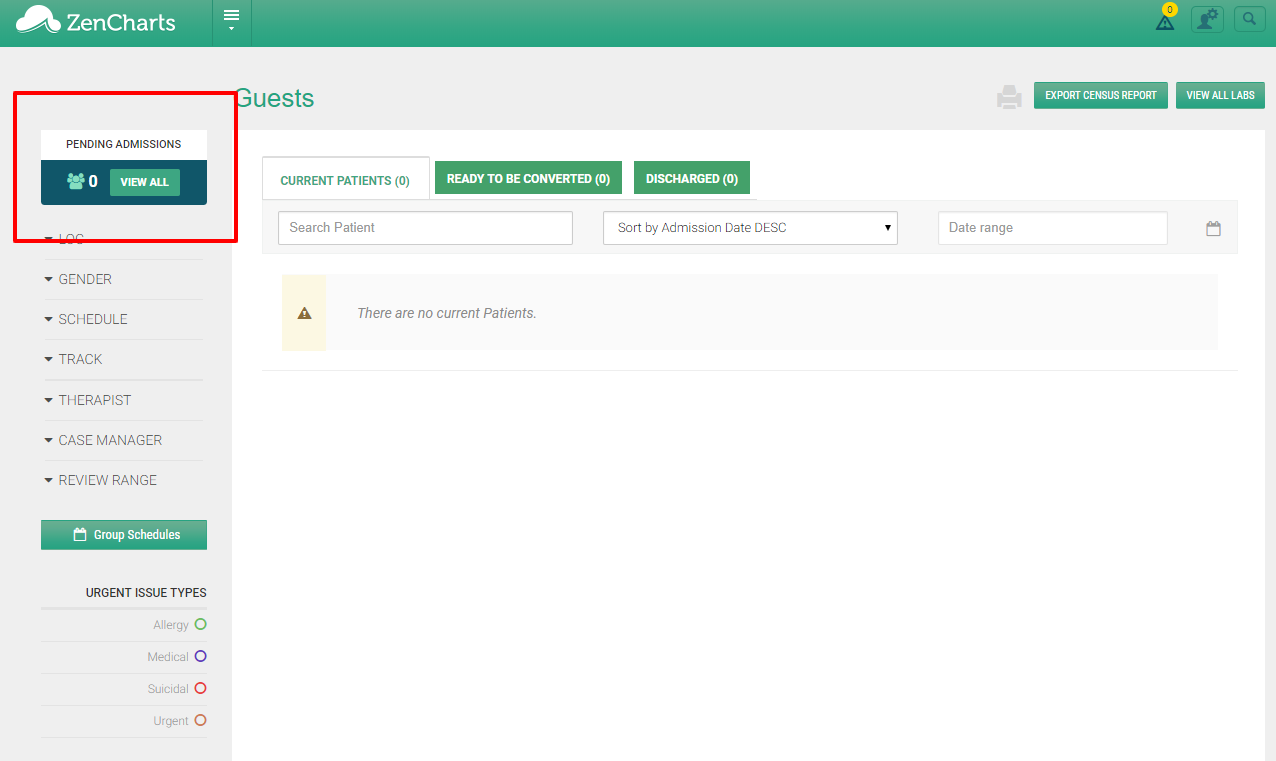Click the pending admissions people icon

[75, 181]
